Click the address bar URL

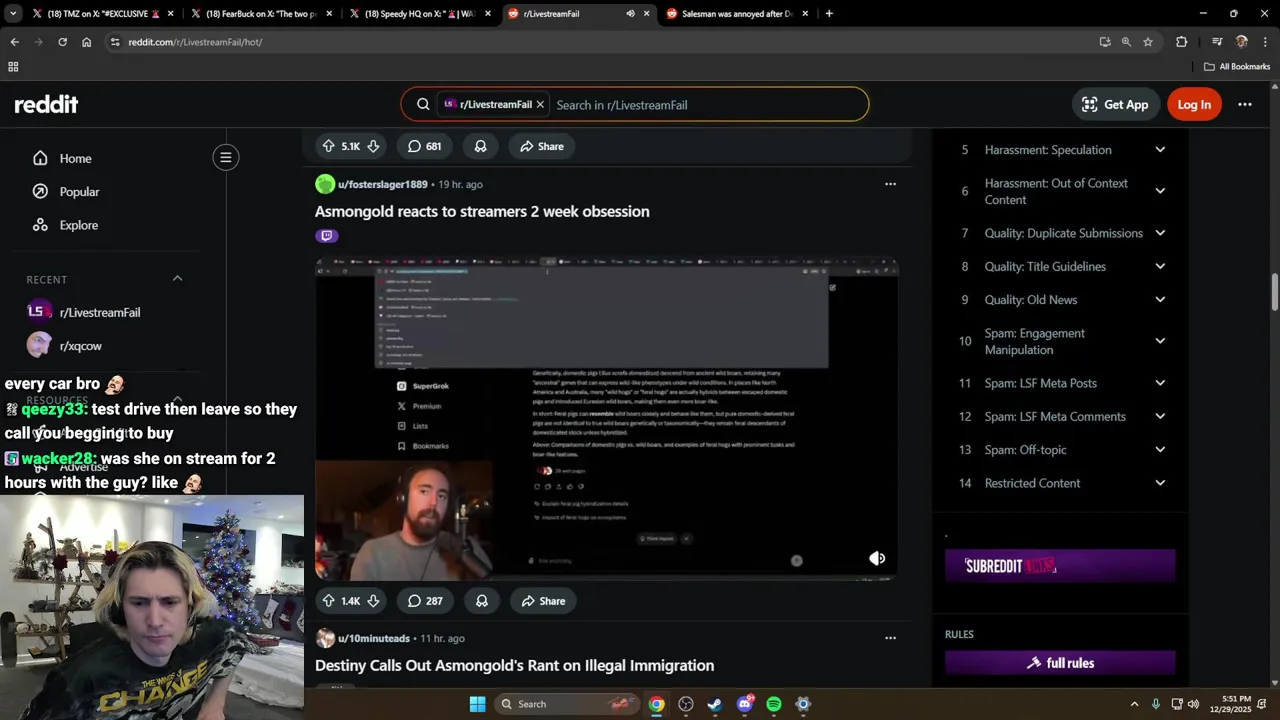pos(195,42)
